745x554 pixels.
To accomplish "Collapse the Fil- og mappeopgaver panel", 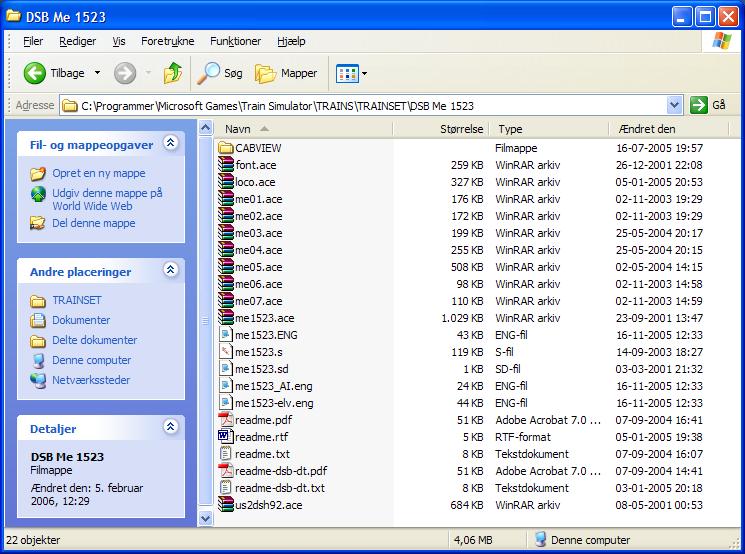I will [170, 143].
